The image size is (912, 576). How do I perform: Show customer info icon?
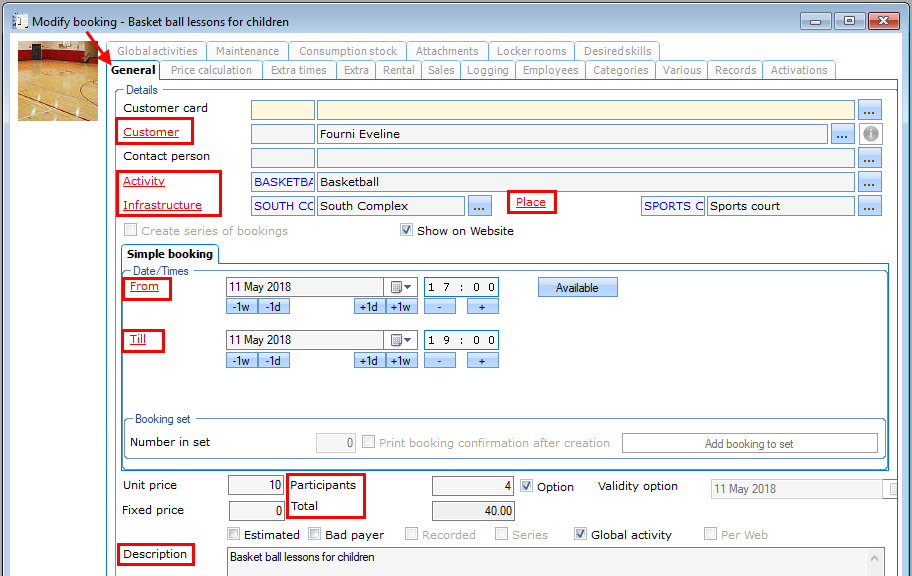tap(871, 134)
